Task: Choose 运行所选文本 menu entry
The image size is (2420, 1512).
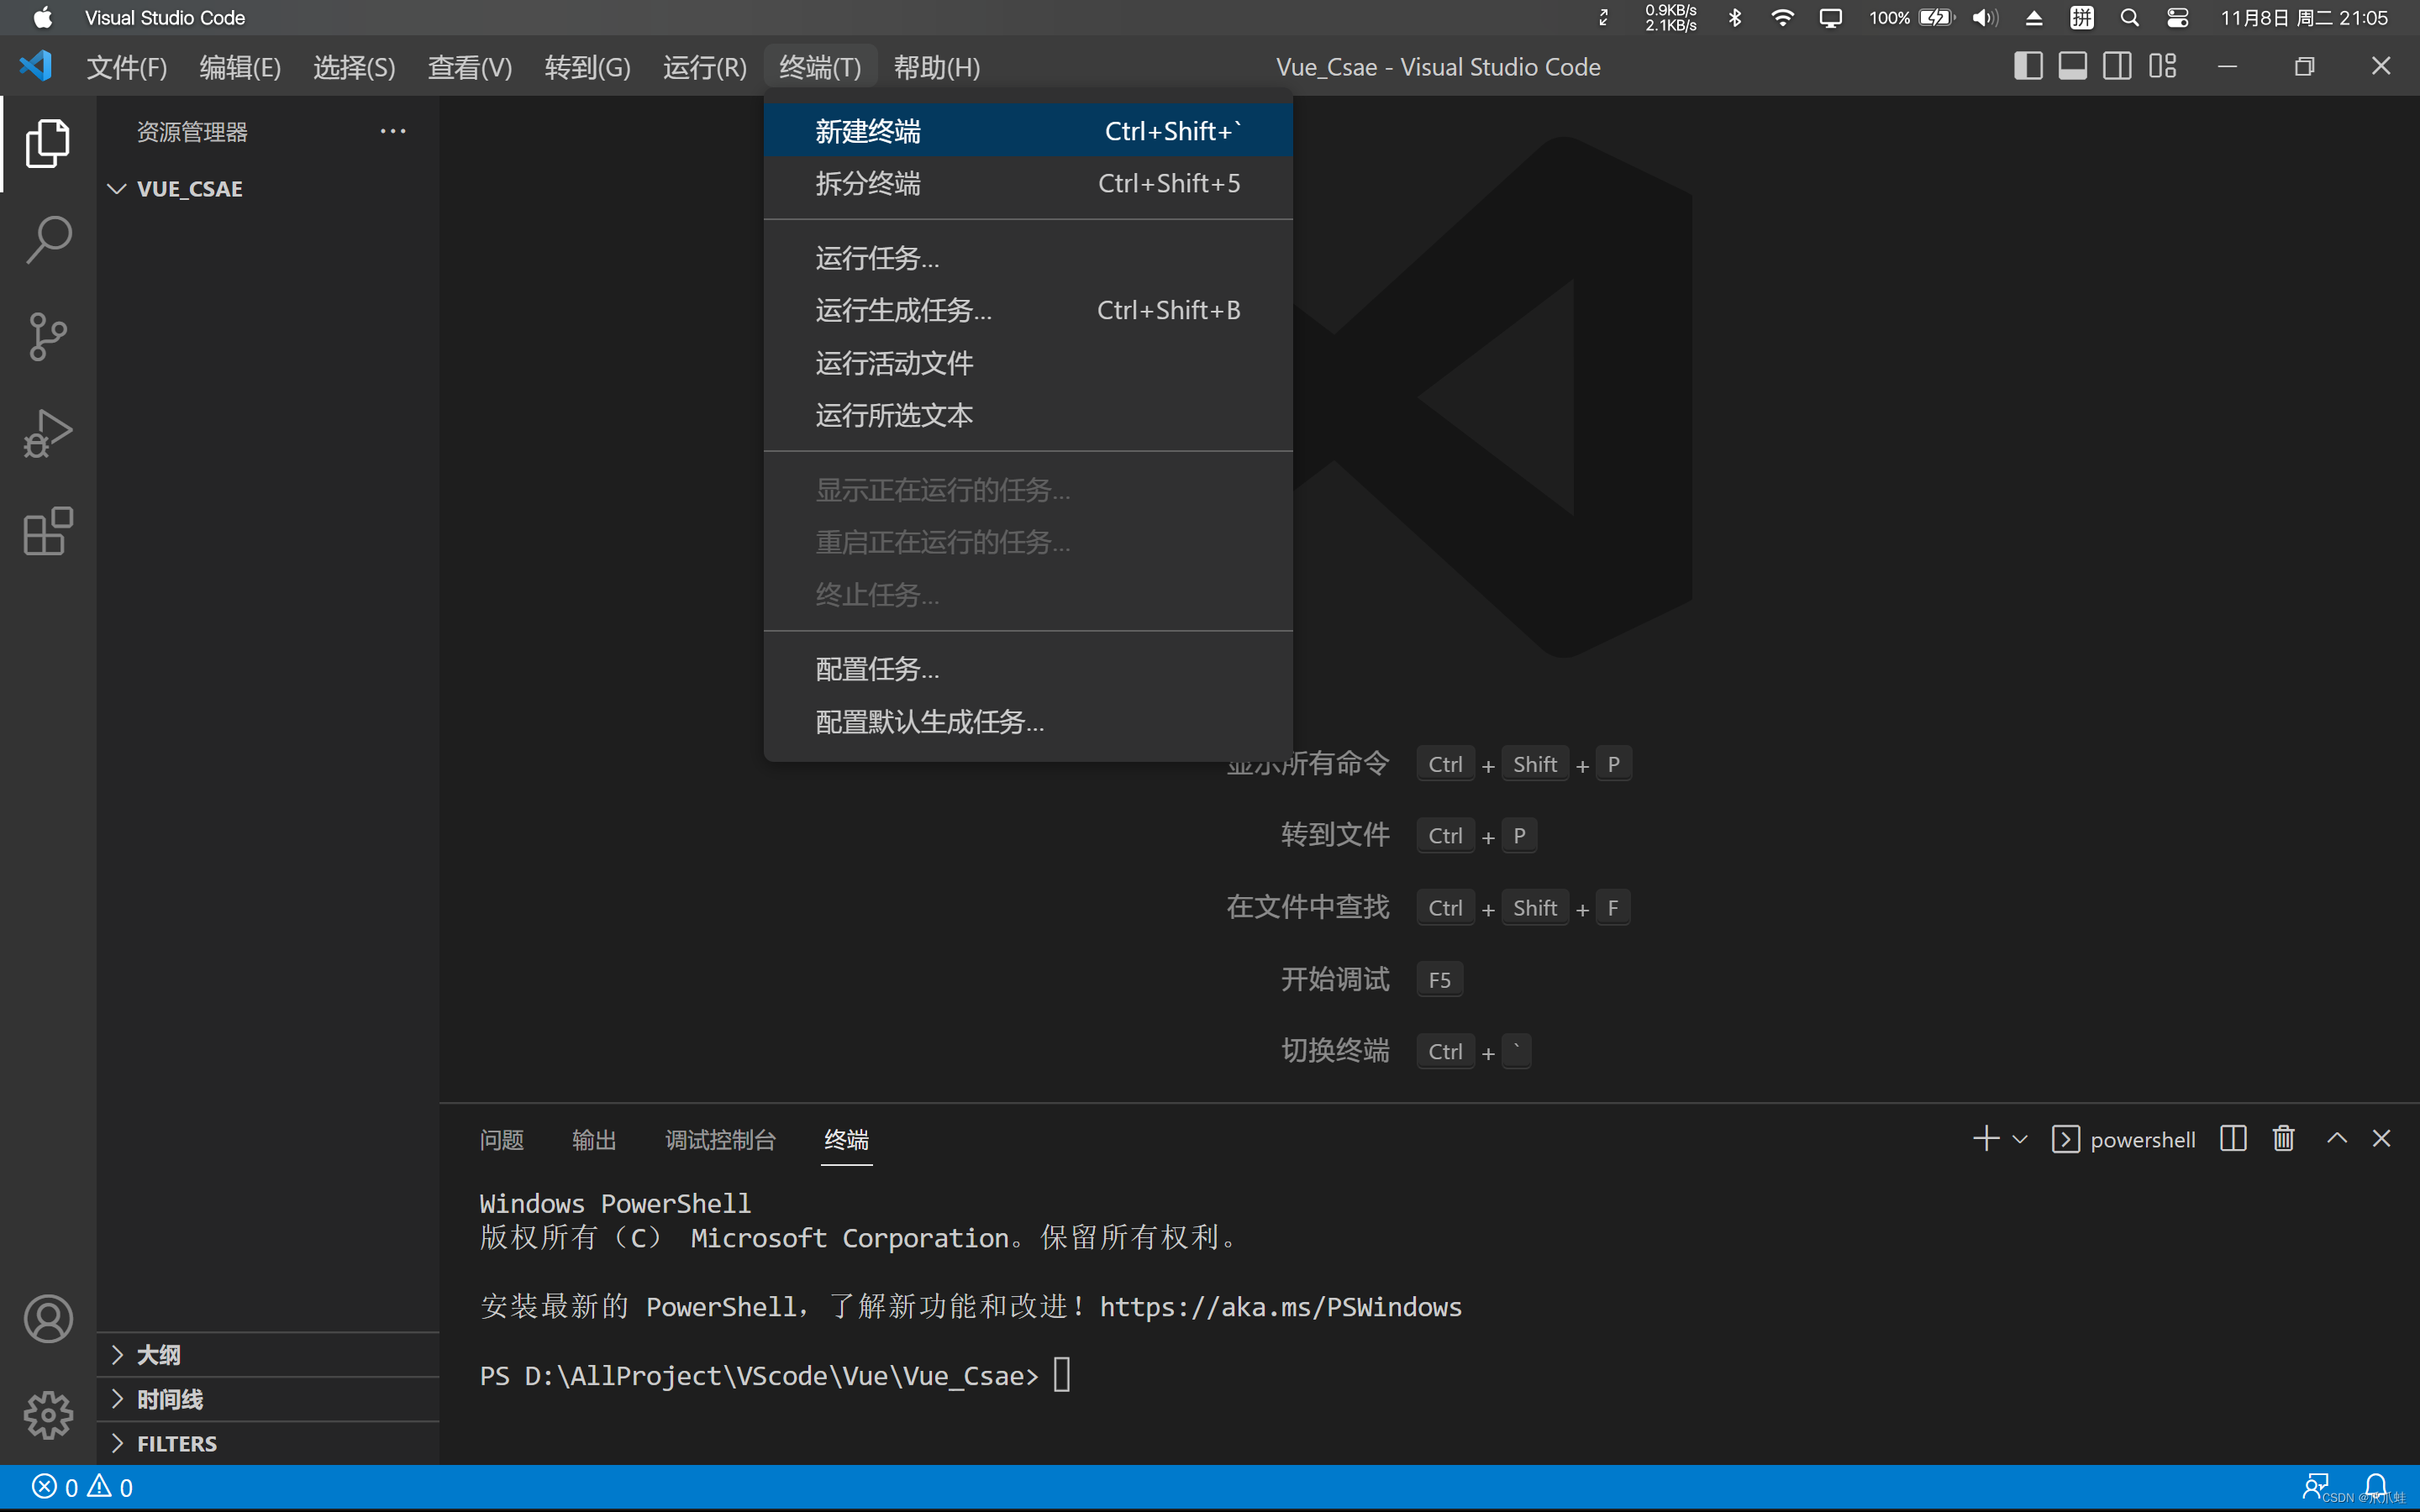Action: click(x=1028, y=415)
